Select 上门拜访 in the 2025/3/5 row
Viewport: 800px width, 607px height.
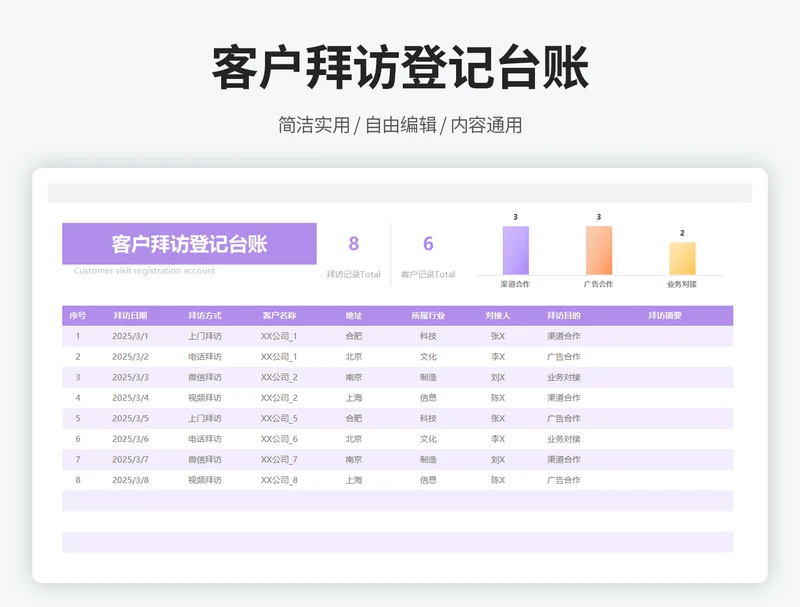tap(205, 418)
